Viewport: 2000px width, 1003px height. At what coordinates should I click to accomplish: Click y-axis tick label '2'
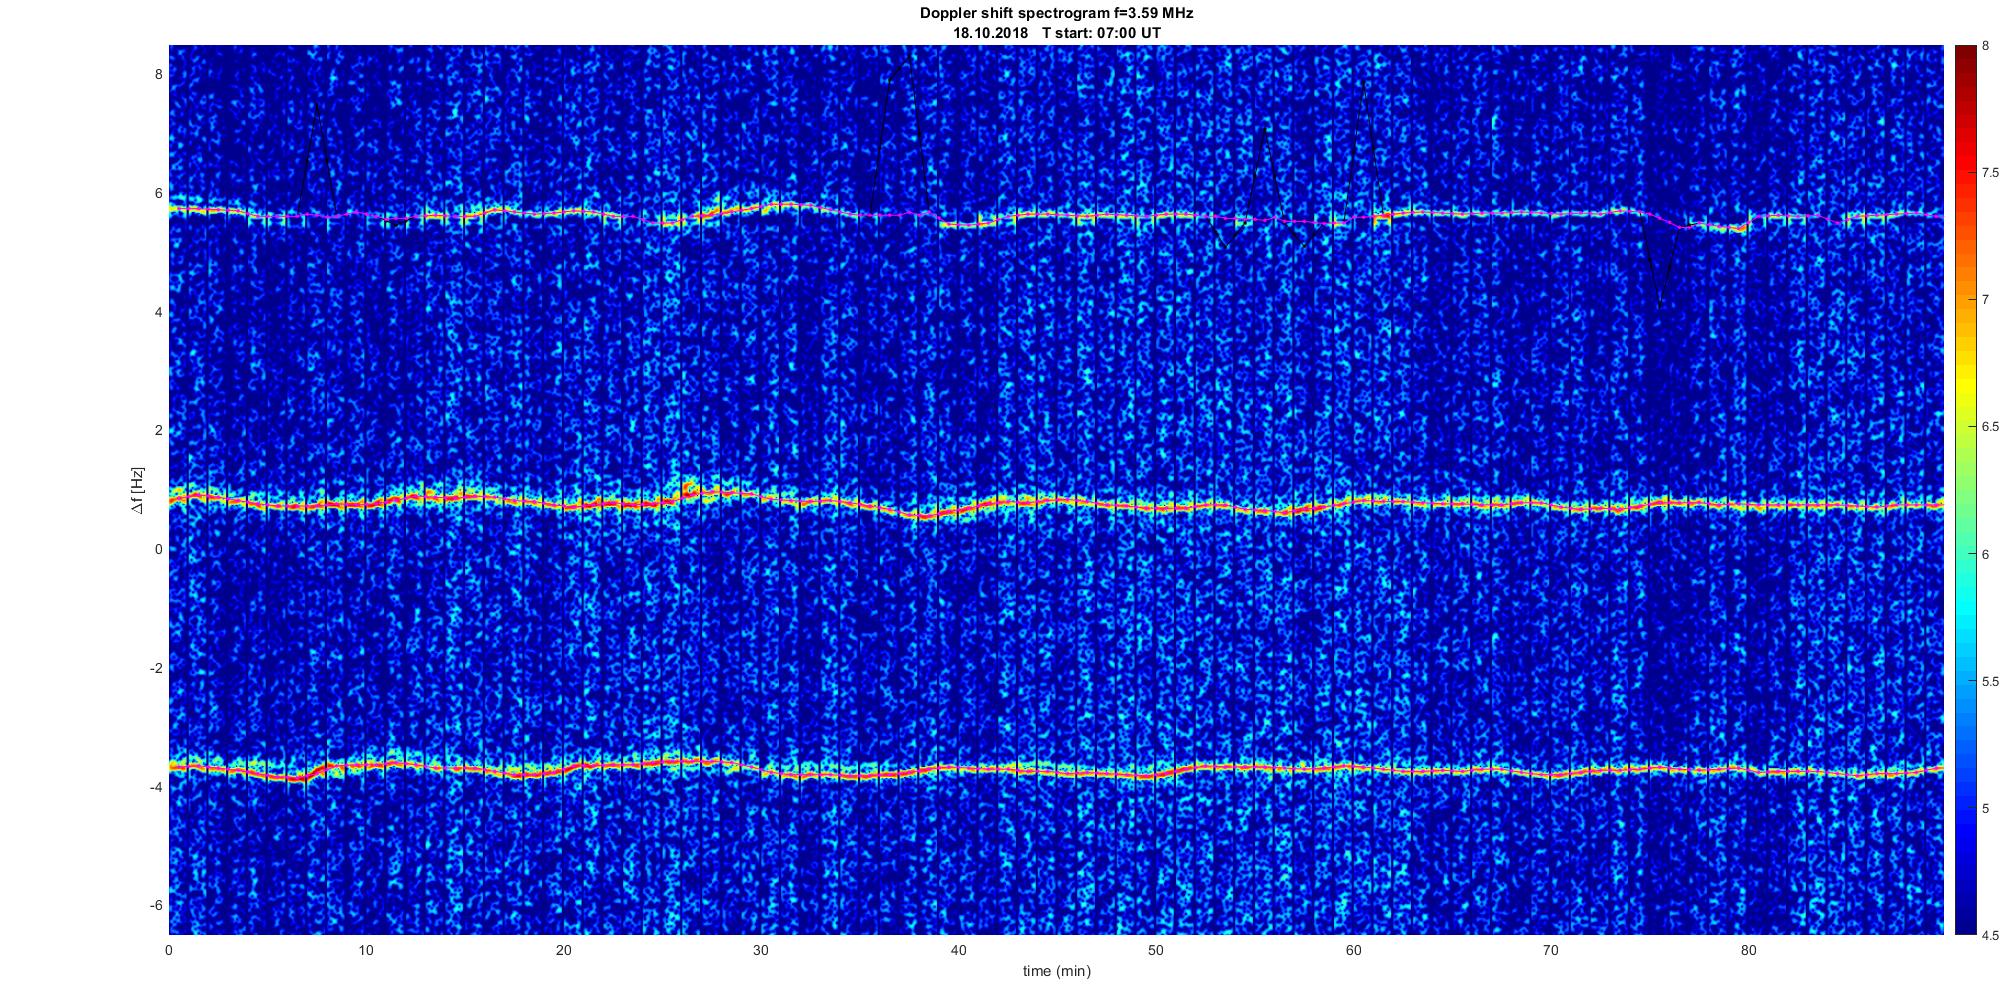tap(158, 430)
